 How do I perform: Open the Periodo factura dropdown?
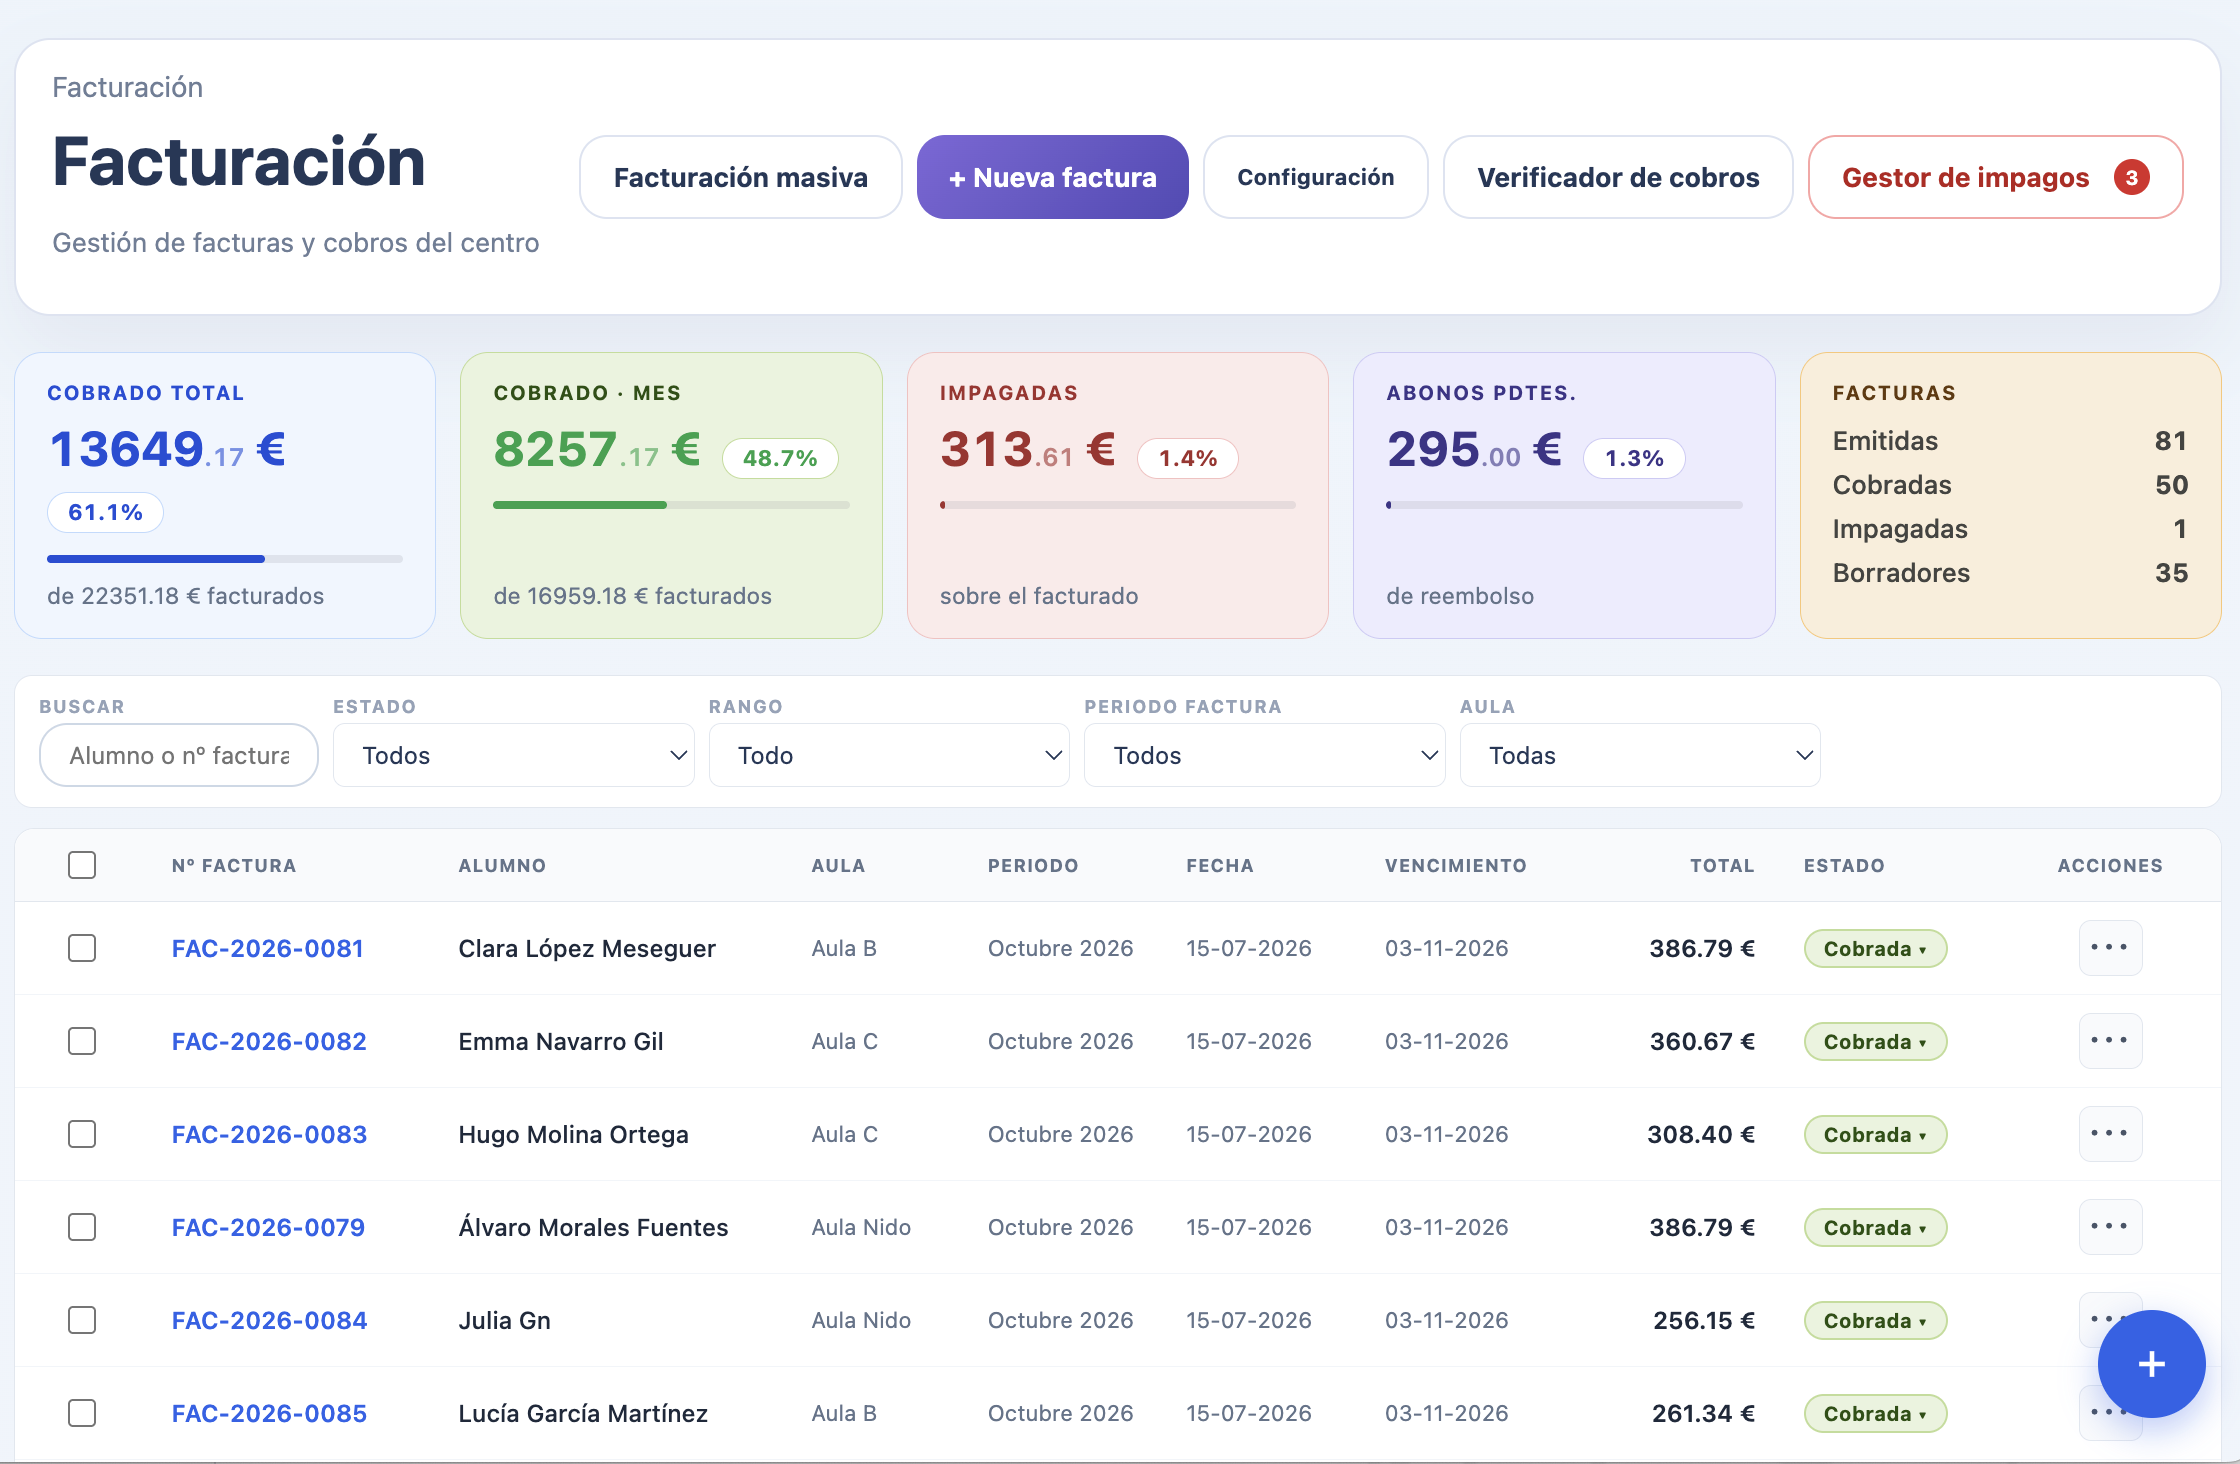[x=1265, y=755]
